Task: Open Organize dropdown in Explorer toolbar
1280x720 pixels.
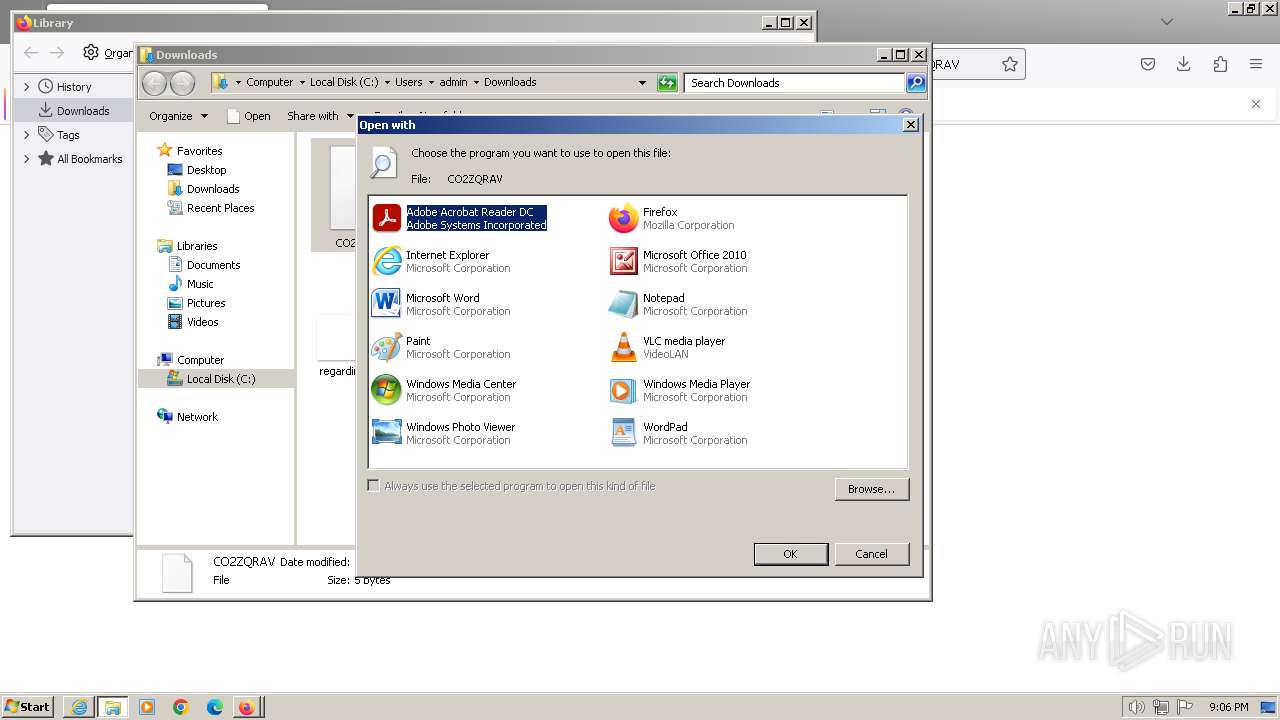Action: point(179,116)
